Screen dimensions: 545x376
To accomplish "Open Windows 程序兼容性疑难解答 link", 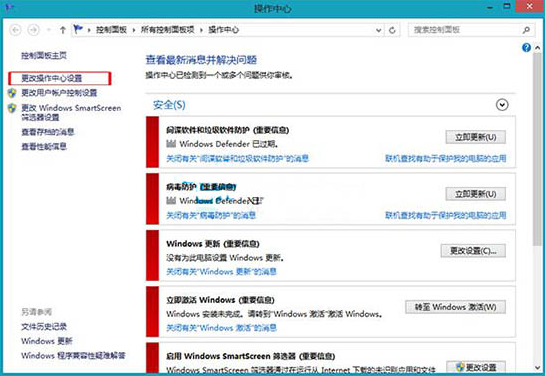I will pyautogui.click(x=73, y=356).
